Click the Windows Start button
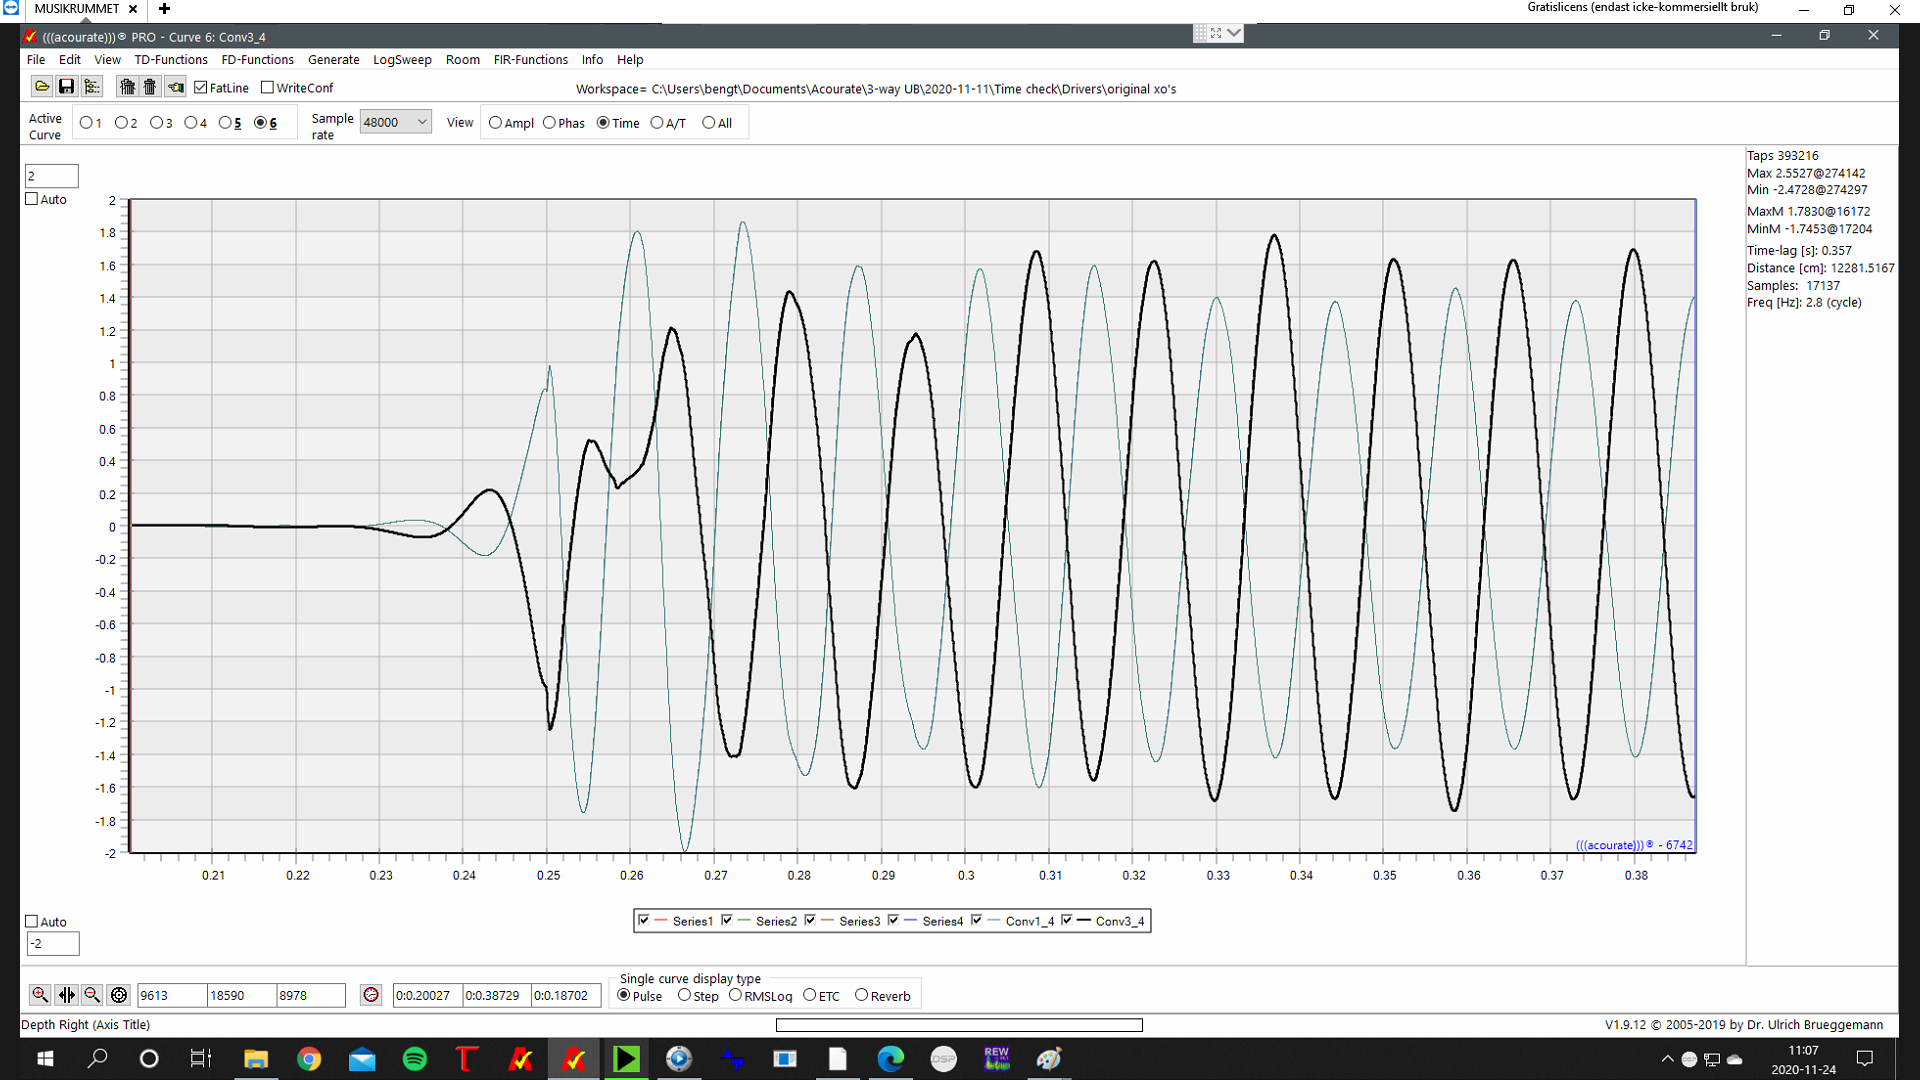This screenshot has height=1080, width=1920. [x=45, y=1059]
